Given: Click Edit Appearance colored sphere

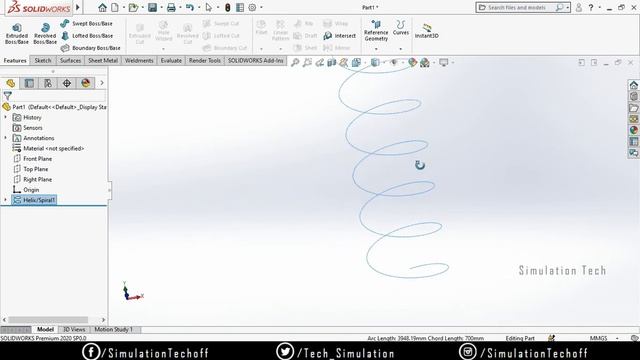Looking at the screenshot, I should (x=412, y=62).
